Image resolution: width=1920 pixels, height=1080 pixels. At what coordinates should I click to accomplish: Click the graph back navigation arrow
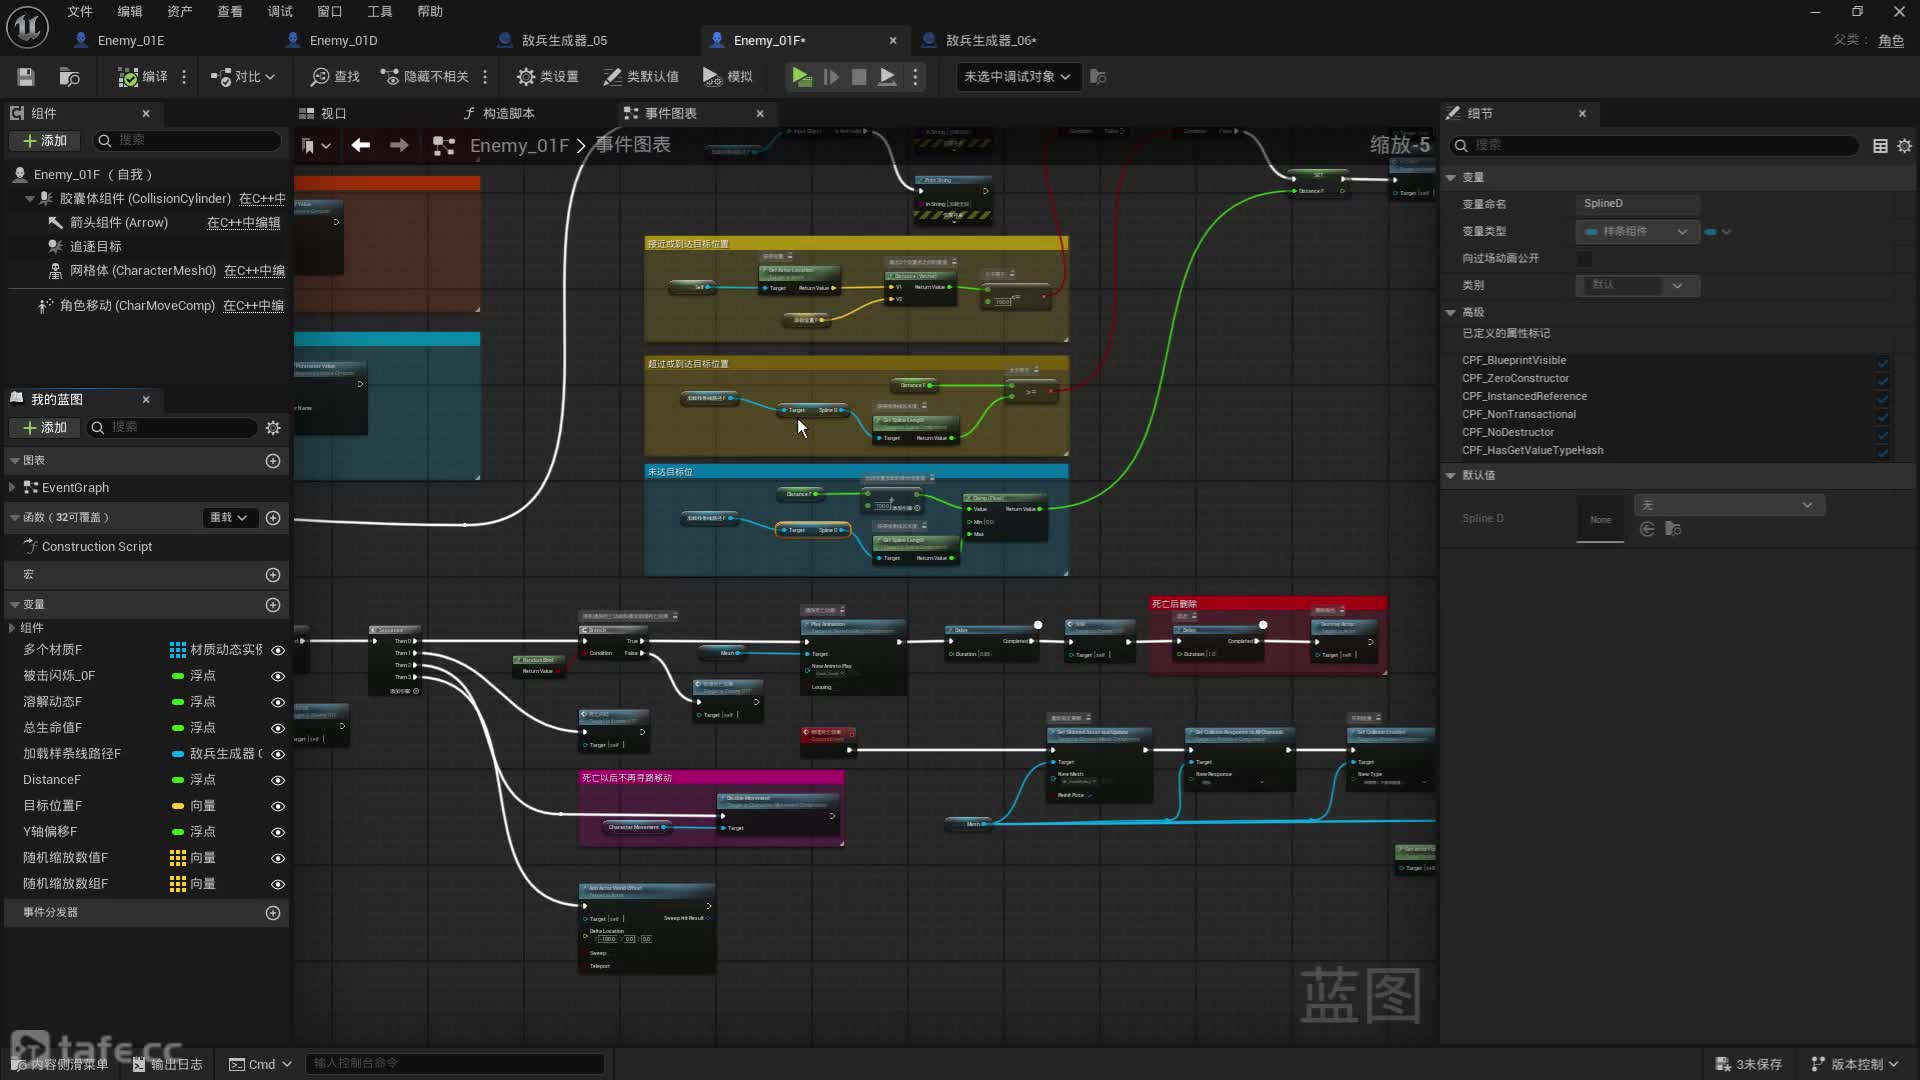[x=361, y=146]
